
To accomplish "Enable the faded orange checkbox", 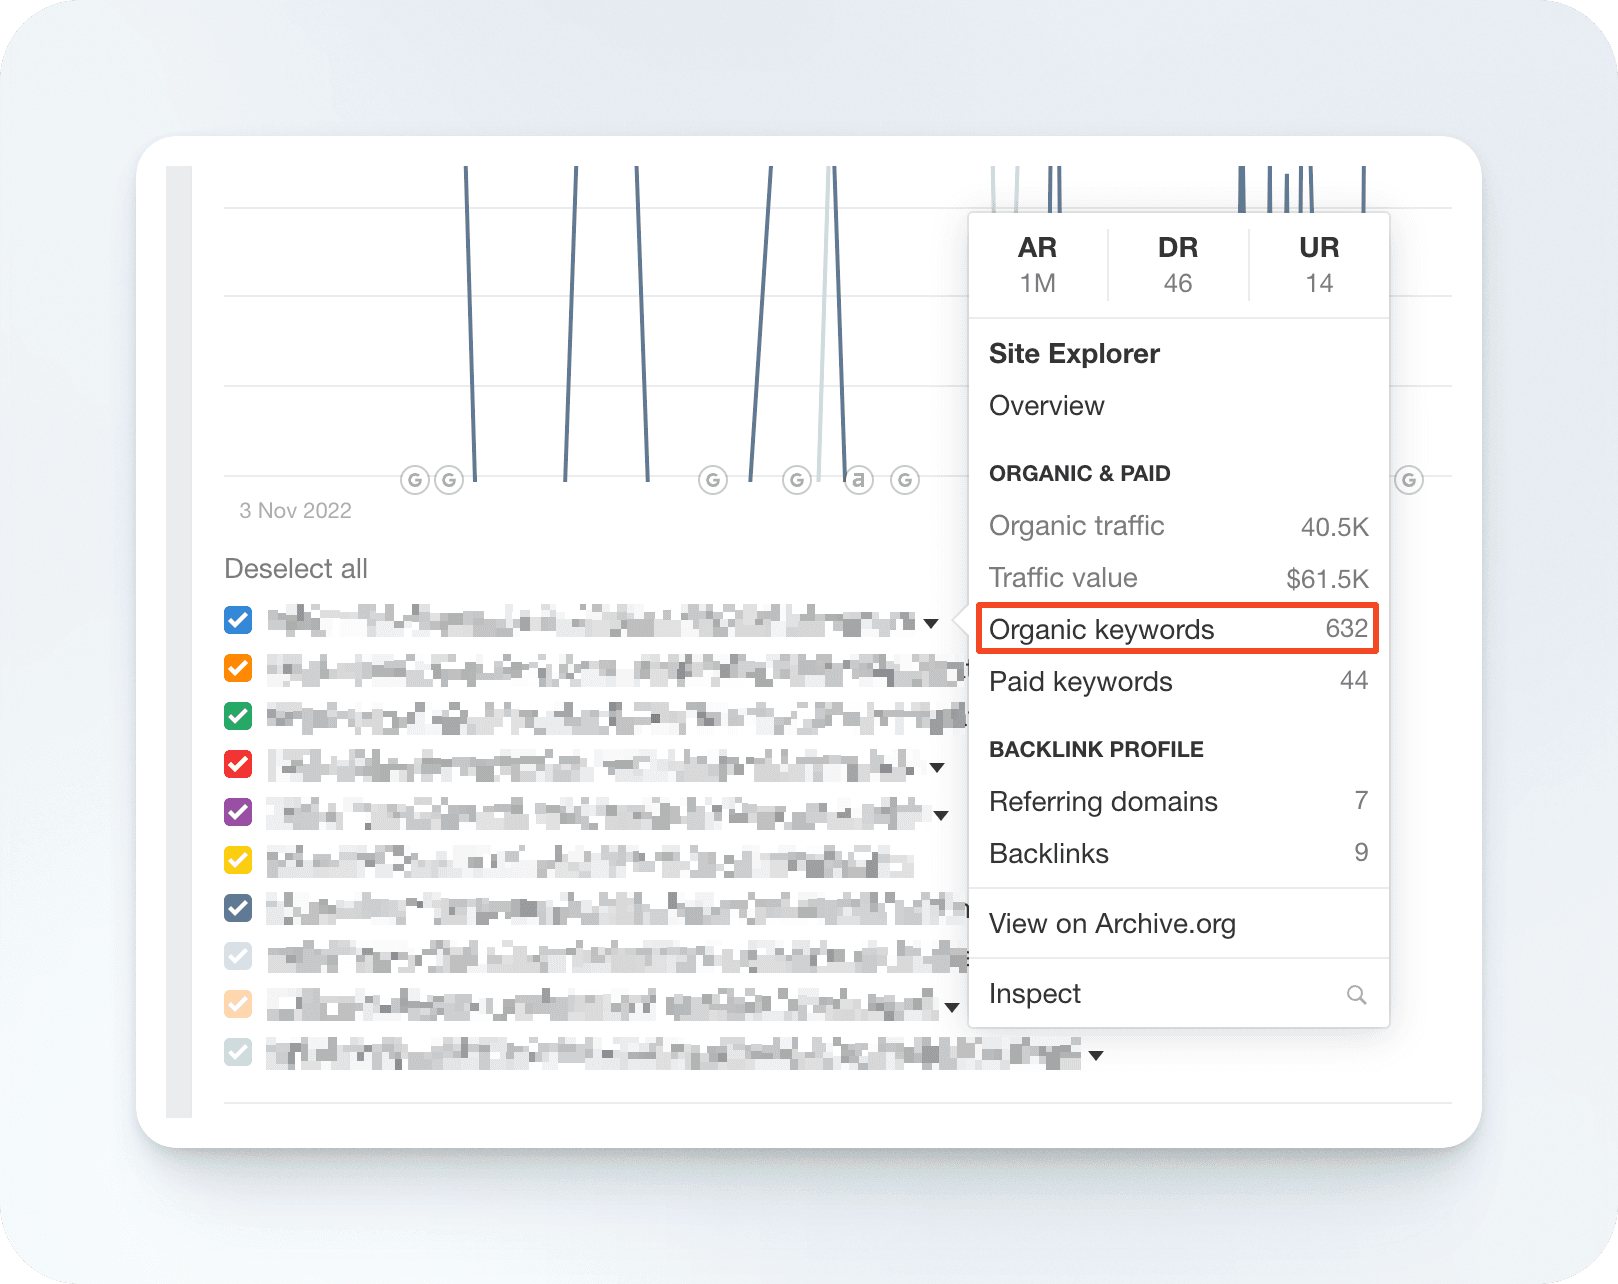I will [238, 1004].
